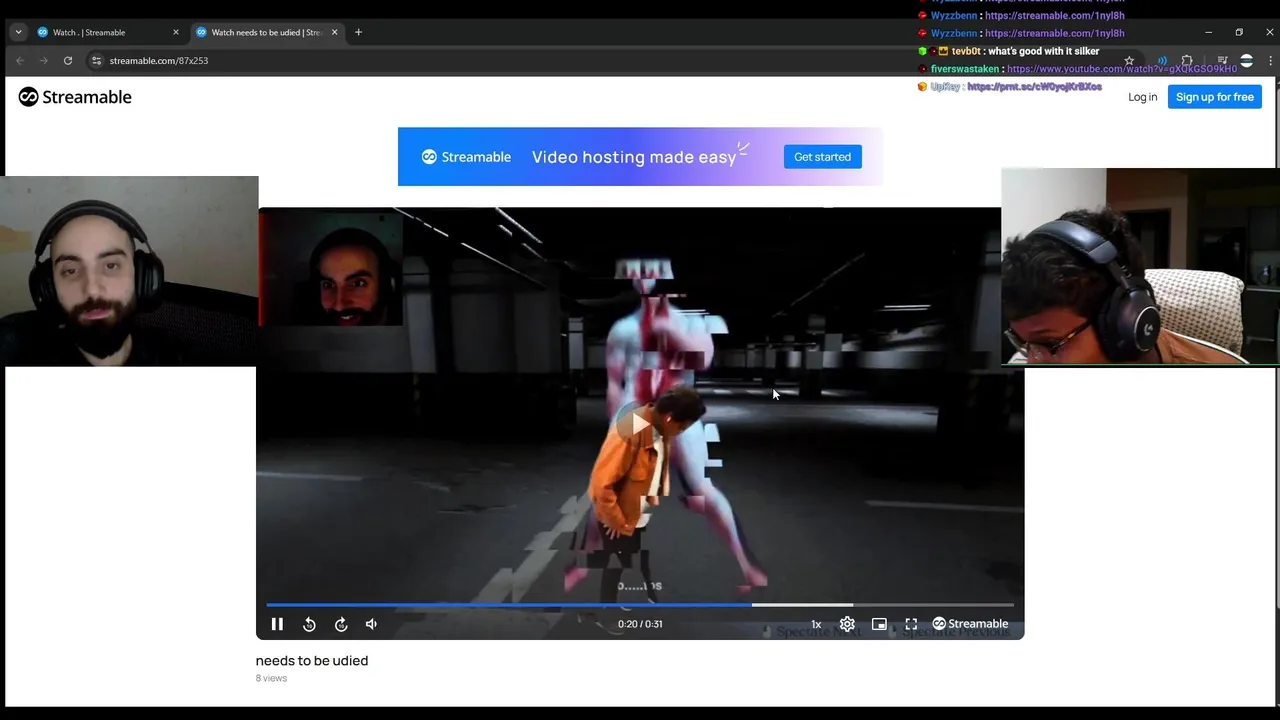
Task: Minimize the browser window
Action: (x=1208, y=32)
